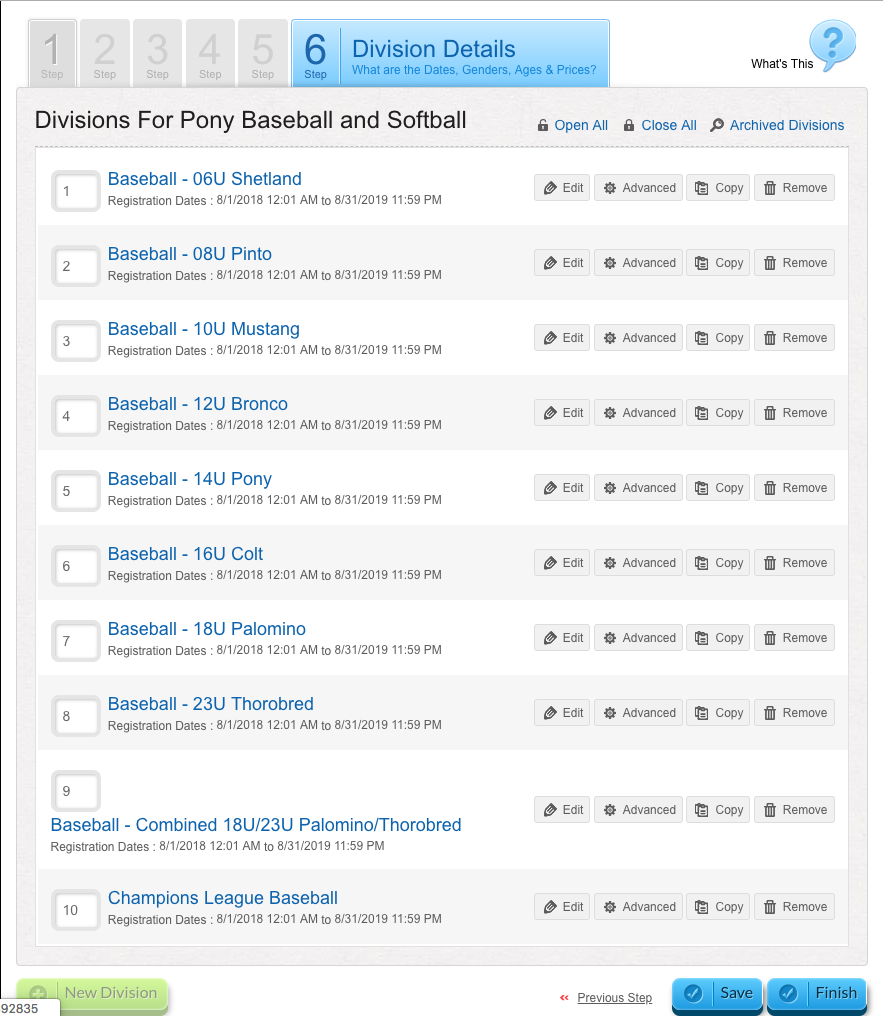Click the Close All locked padlock icon
The image size is (883, 1016).
629,125
